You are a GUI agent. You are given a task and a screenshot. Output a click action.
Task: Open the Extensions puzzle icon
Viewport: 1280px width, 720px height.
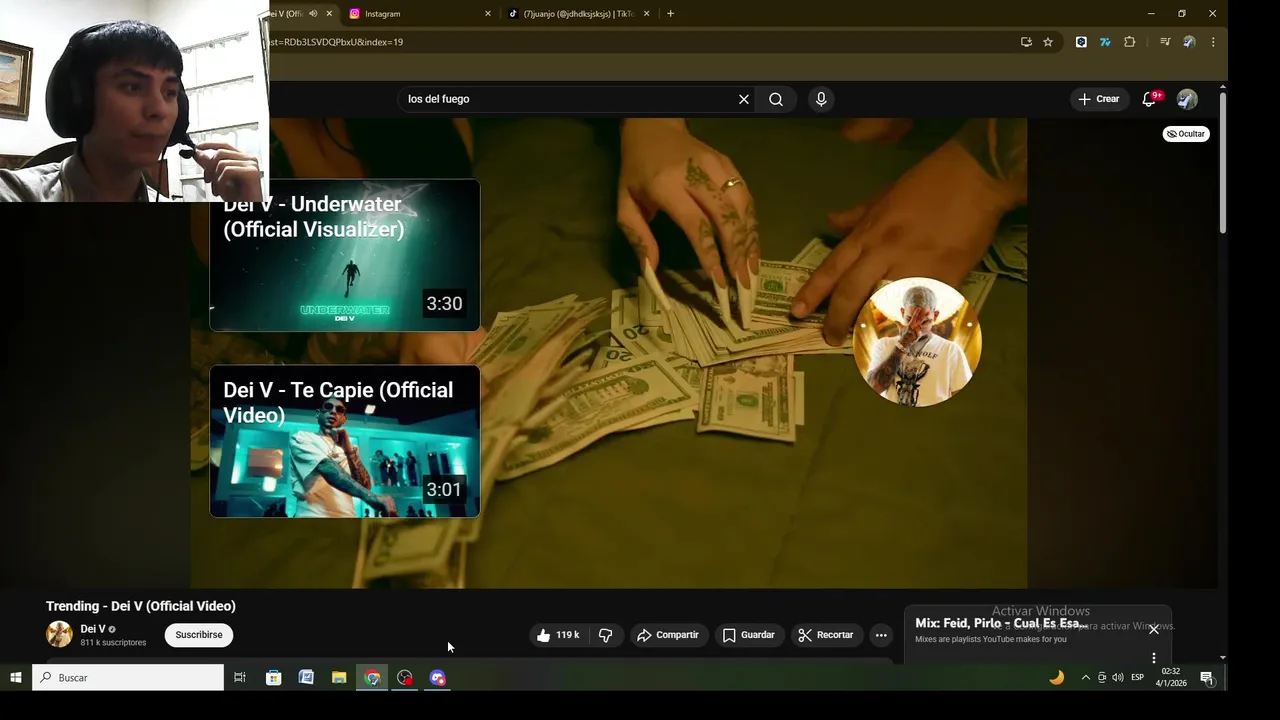point(1130,42)
